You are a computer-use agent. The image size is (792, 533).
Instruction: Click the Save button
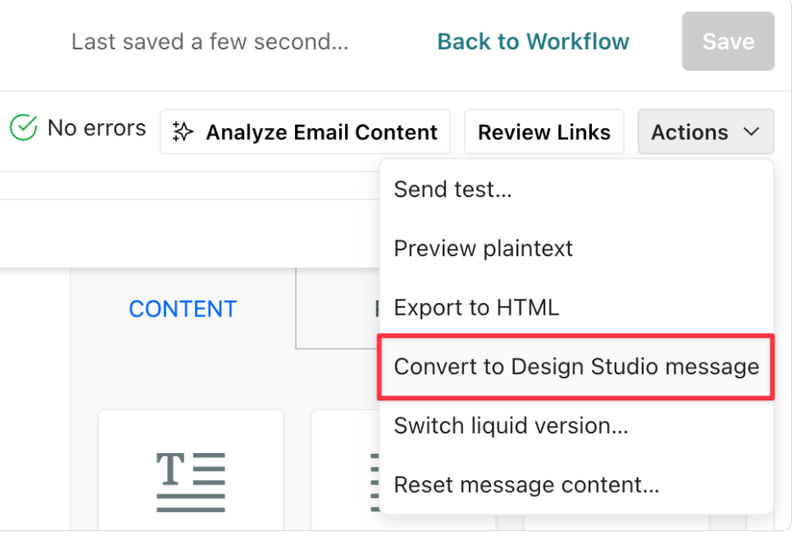(x=728, y=41)
